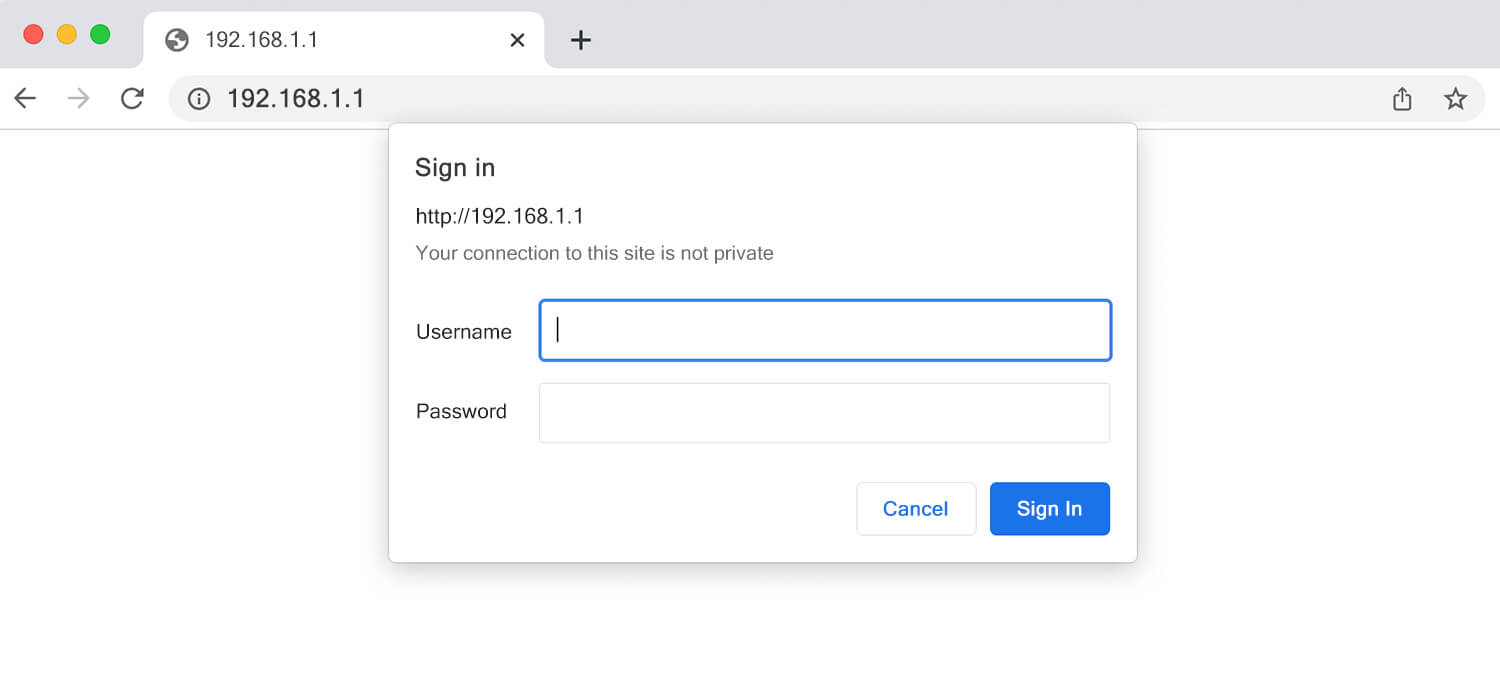Reload the current page
This screenshot has height=674, width=1500.
point(132,98)
